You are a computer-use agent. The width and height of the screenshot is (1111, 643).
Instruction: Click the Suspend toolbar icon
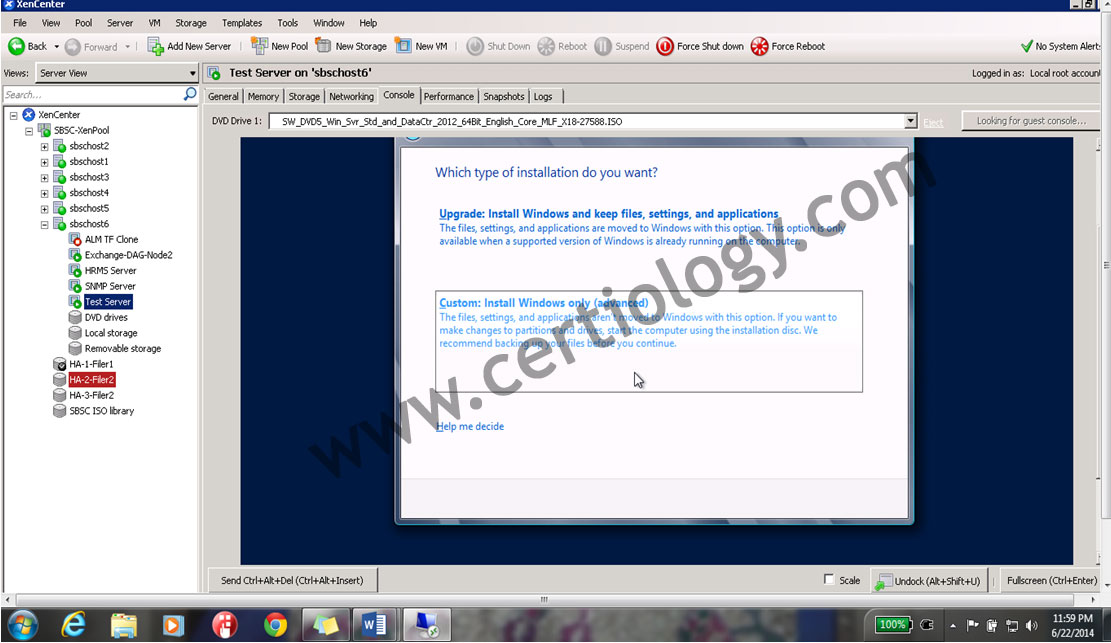click(x=603, y=46)
